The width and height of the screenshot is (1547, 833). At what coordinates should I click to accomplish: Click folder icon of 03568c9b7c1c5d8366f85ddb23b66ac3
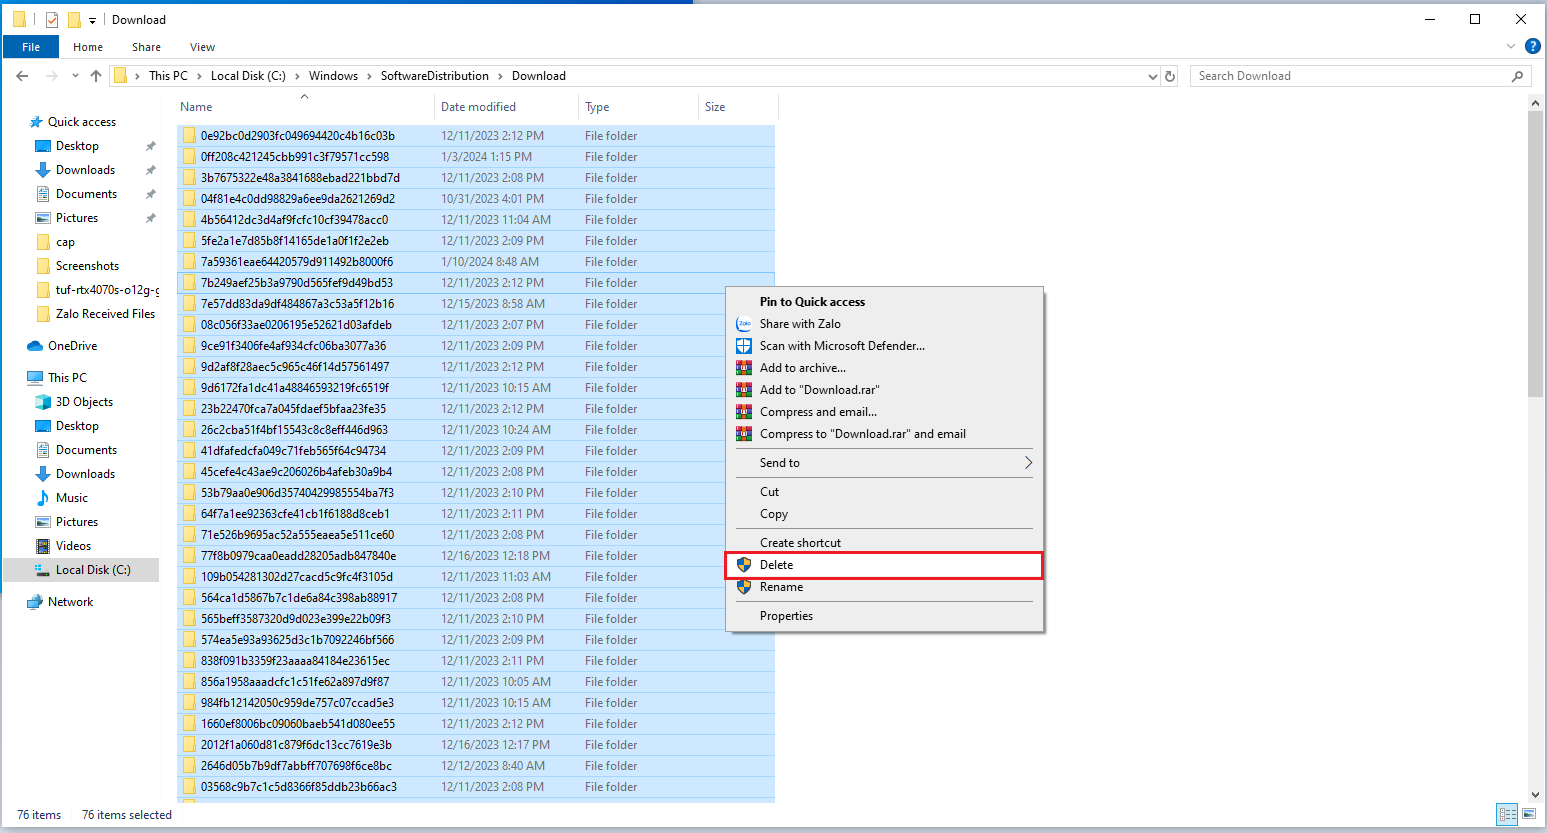pyautogui.click(x=189, y=787)
